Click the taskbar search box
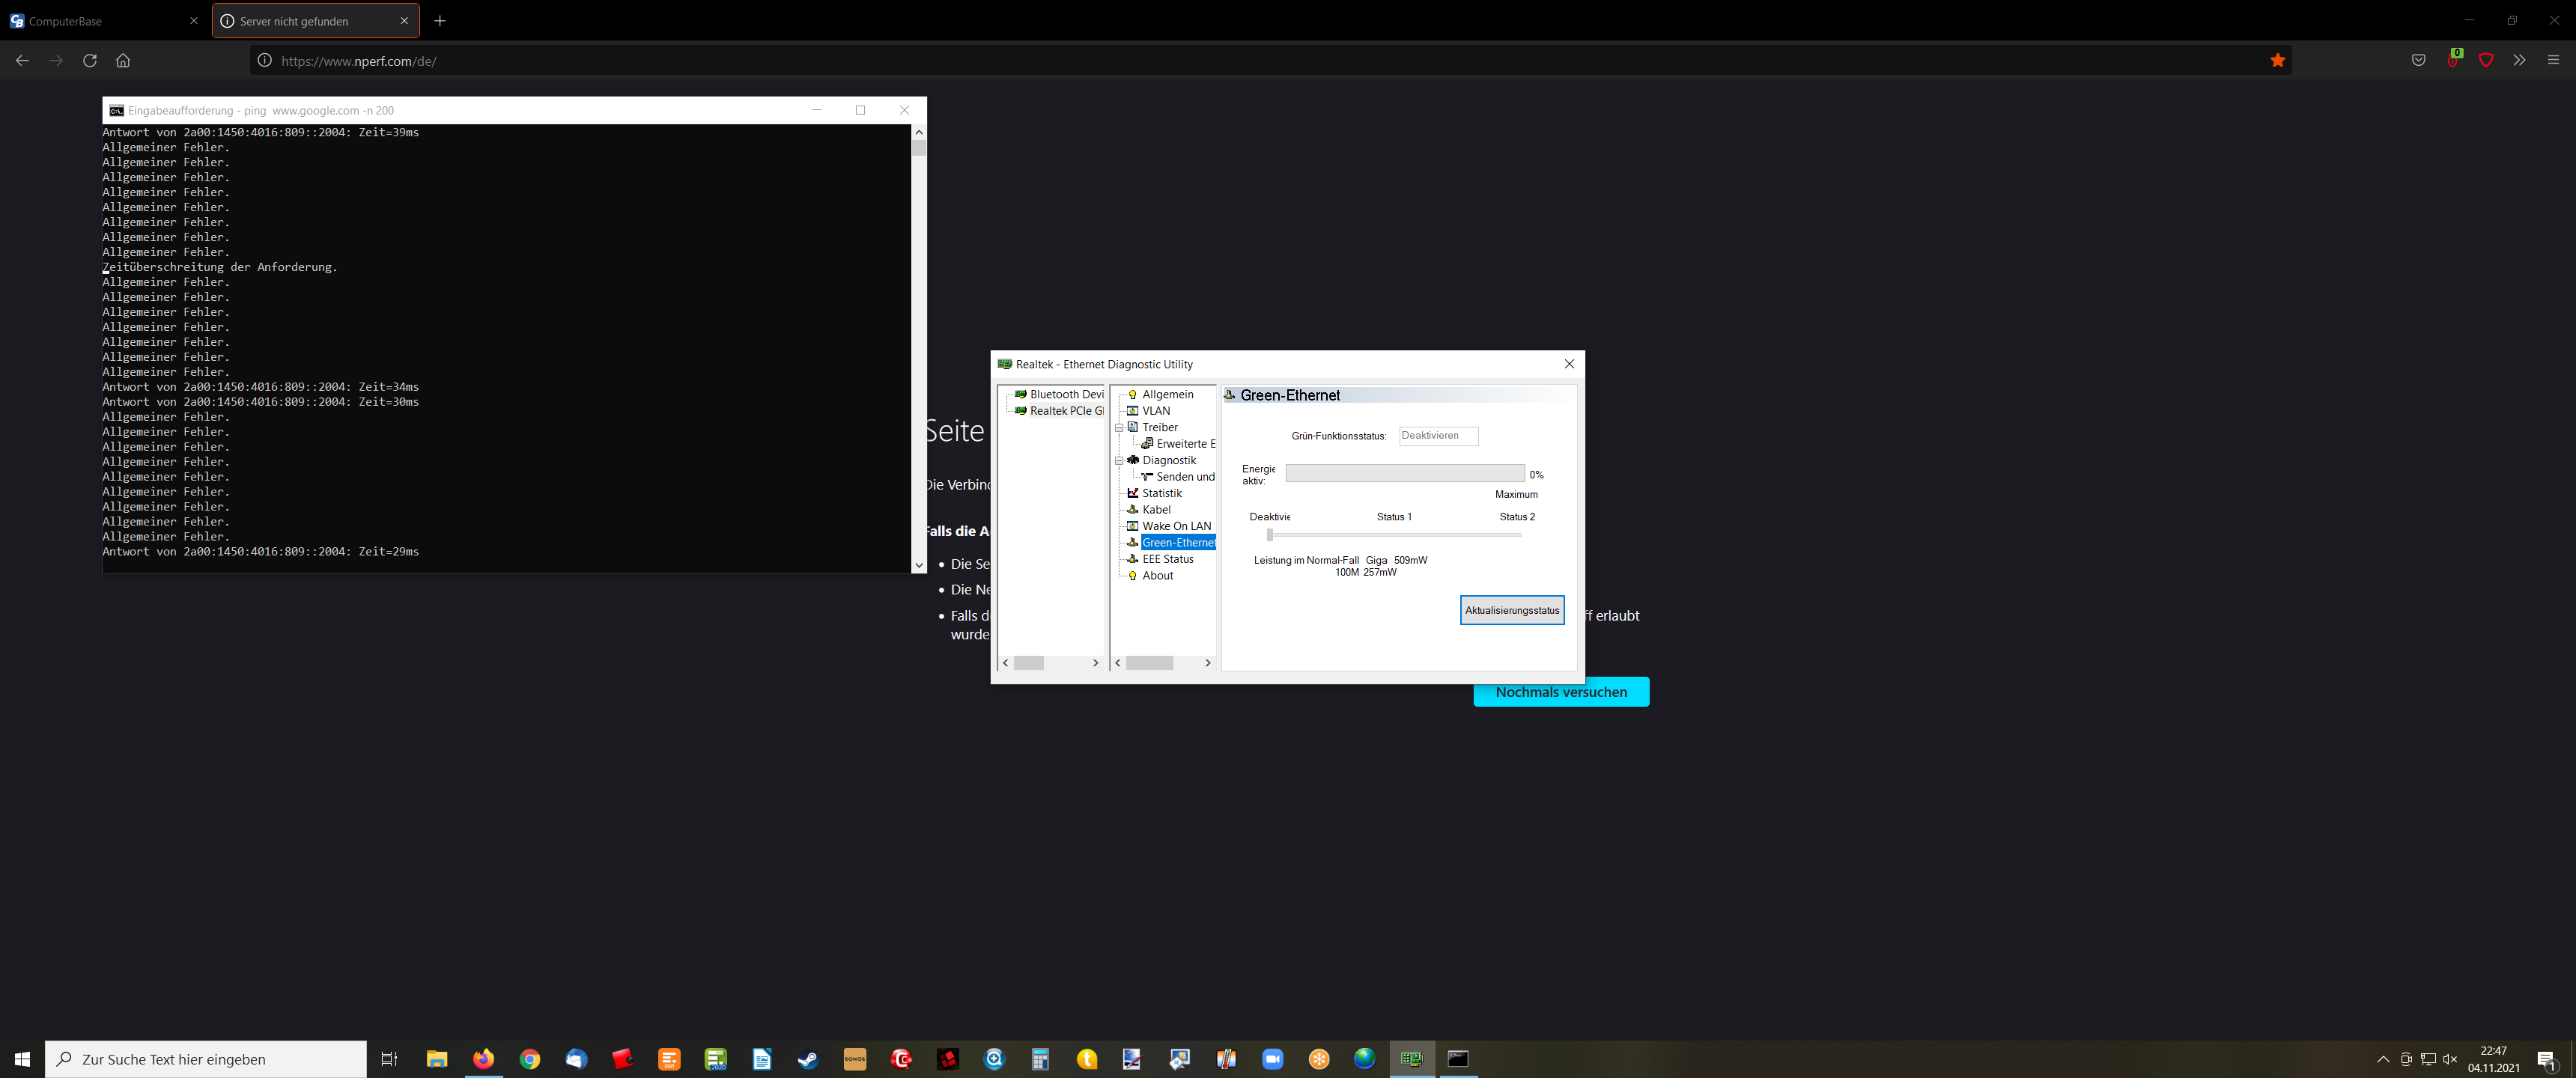2576x1078 pixels. 206,1059
